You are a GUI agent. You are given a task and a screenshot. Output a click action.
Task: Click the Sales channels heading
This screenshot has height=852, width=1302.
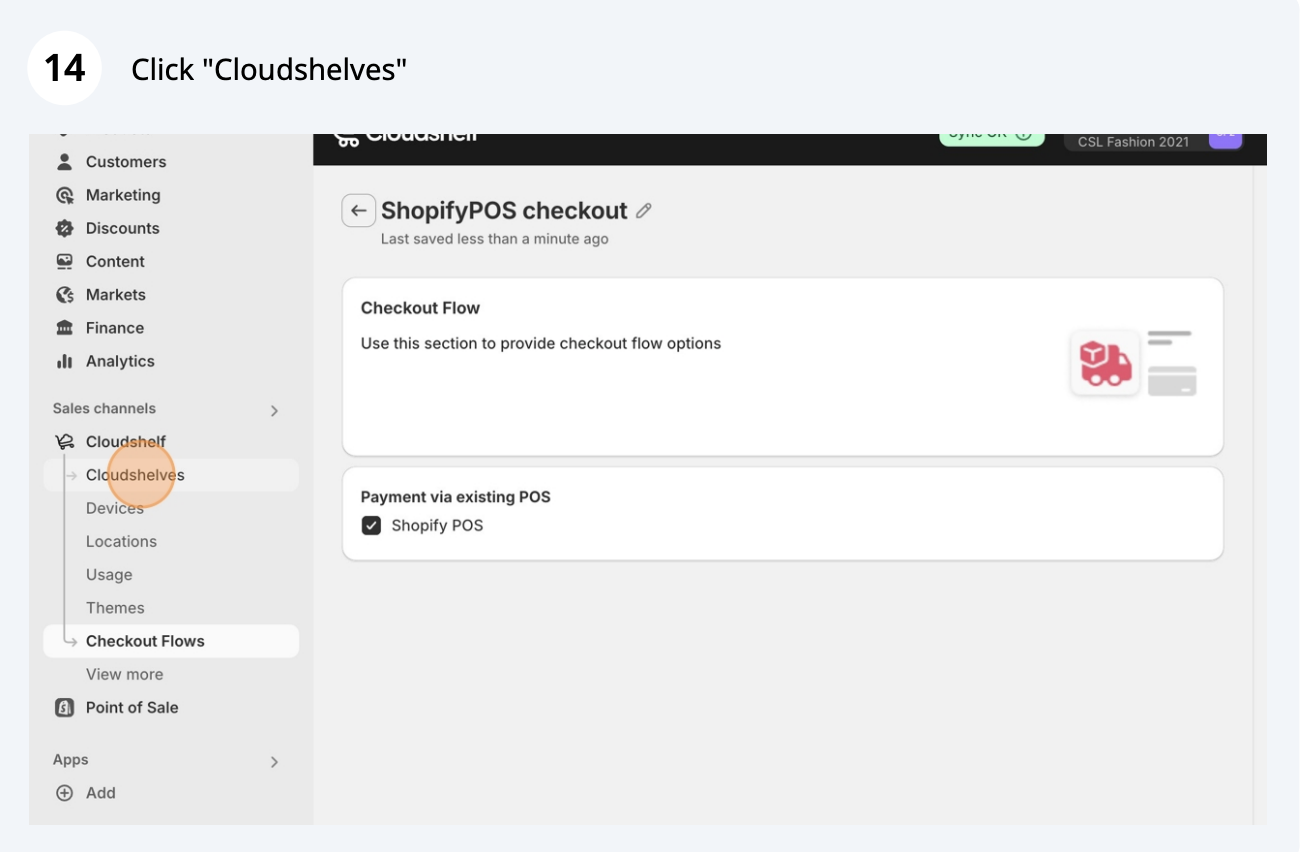(x=104, y=408)
